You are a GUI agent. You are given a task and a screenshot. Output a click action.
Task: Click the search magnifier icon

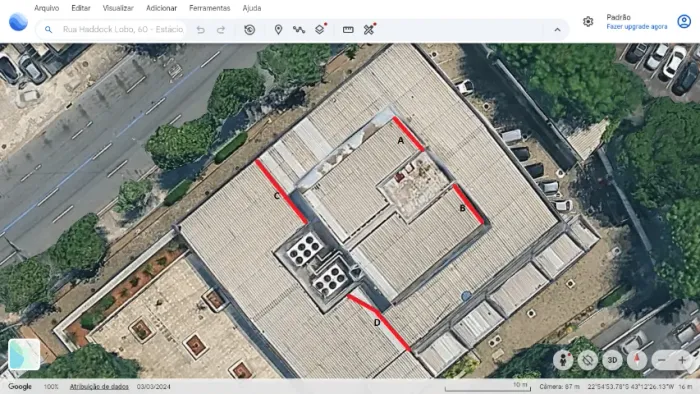click(48, 29)
